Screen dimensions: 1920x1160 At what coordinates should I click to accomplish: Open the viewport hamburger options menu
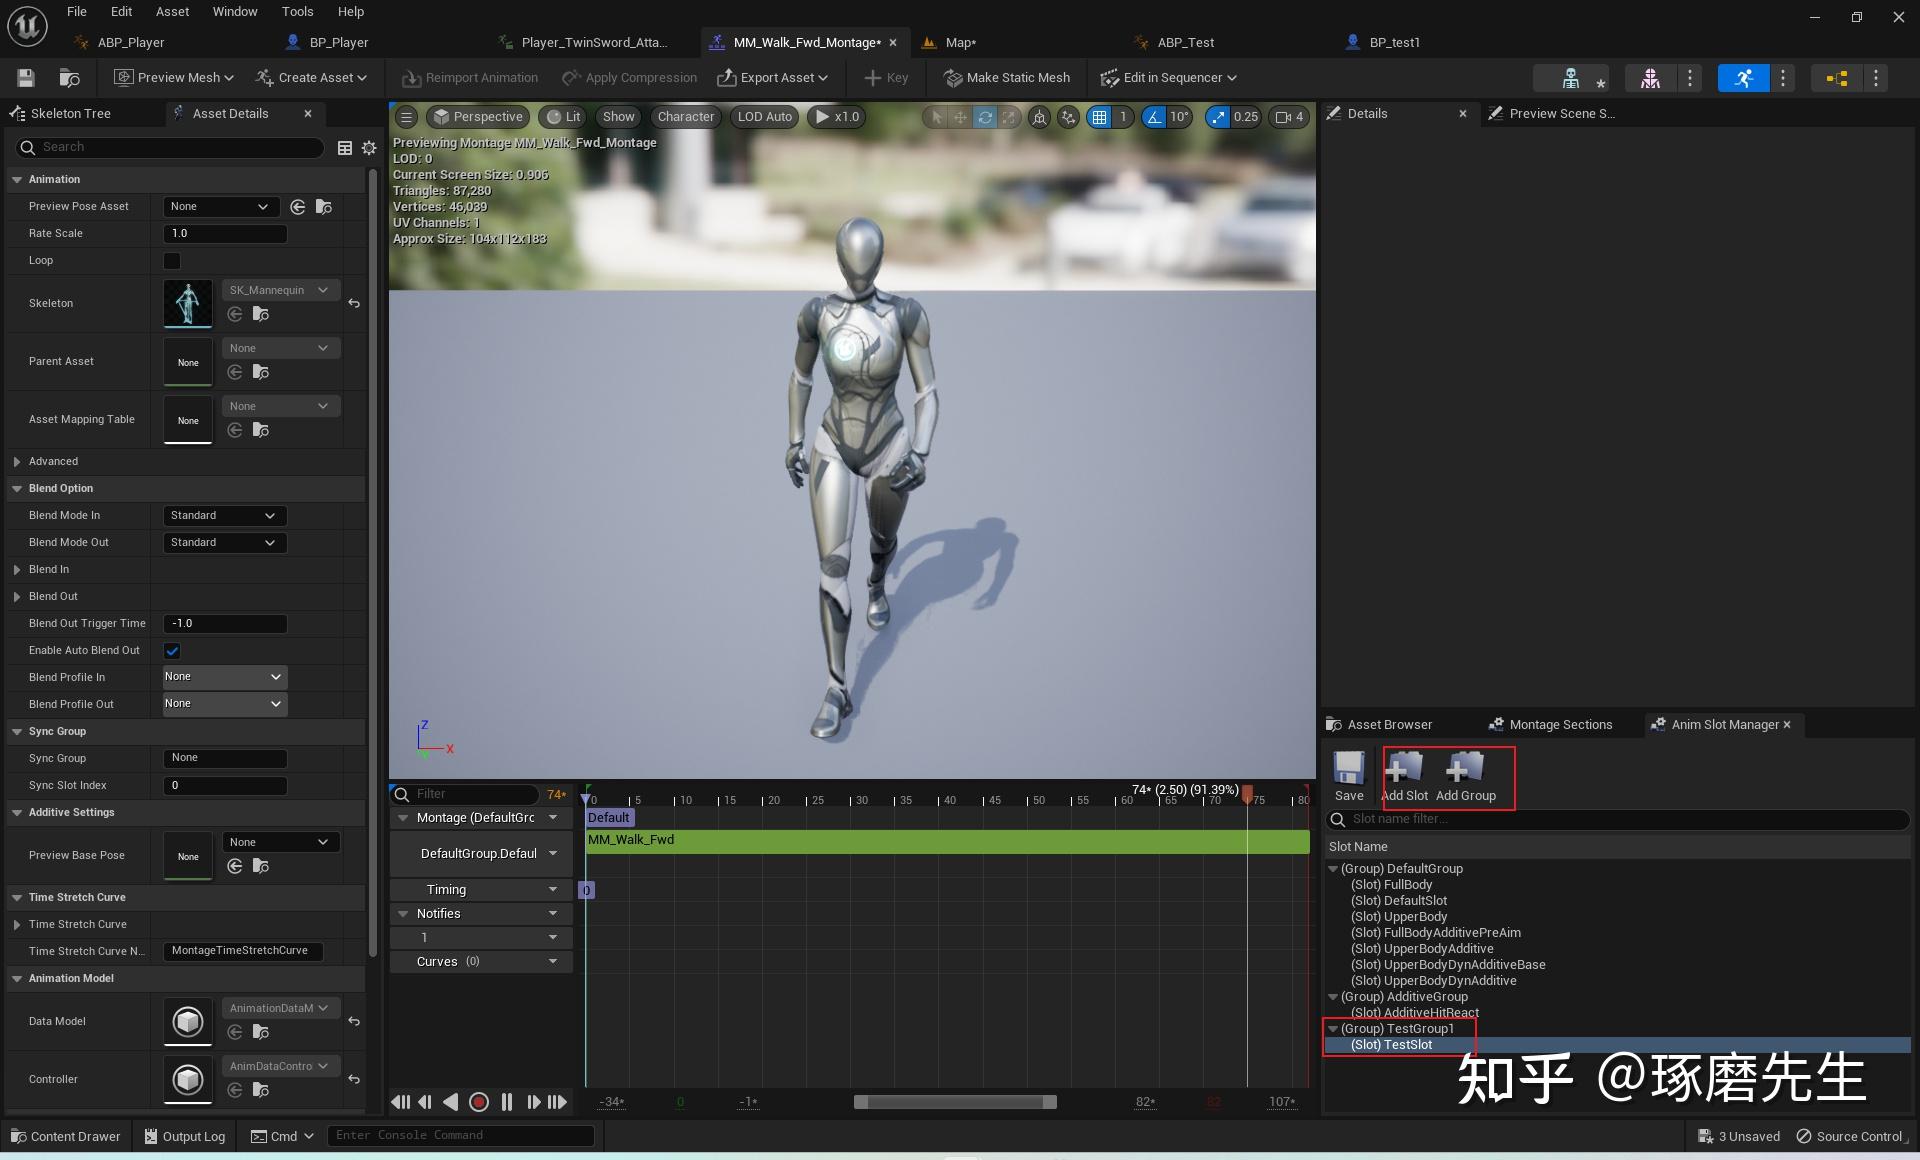[x=406, y=117]
